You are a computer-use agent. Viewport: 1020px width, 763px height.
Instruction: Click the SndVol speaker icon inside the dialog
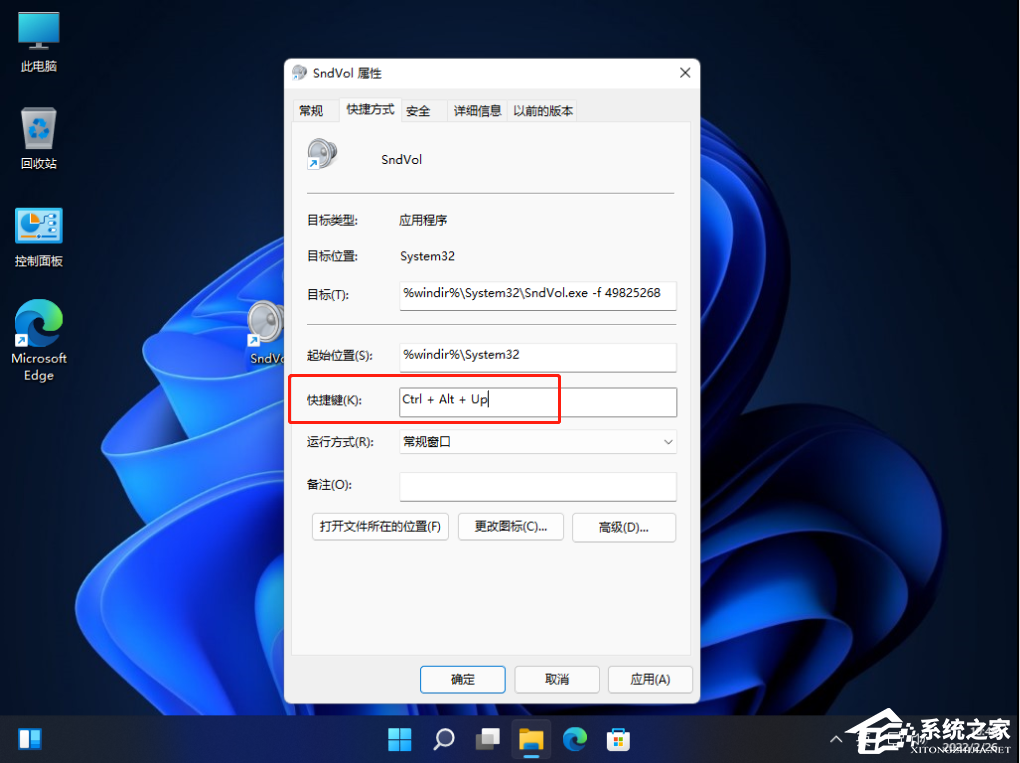pyautogui.click(x=320, y=155)
